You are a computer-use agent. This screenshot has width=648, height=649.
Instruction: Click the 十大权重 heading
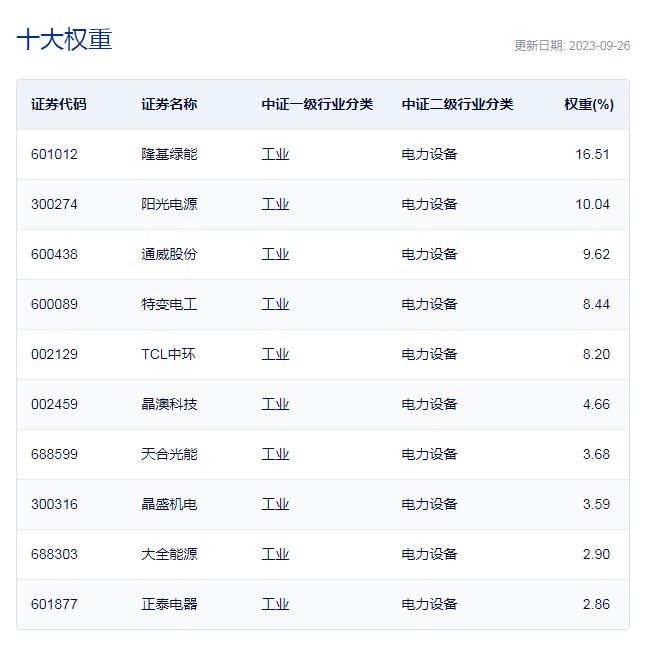65,40
